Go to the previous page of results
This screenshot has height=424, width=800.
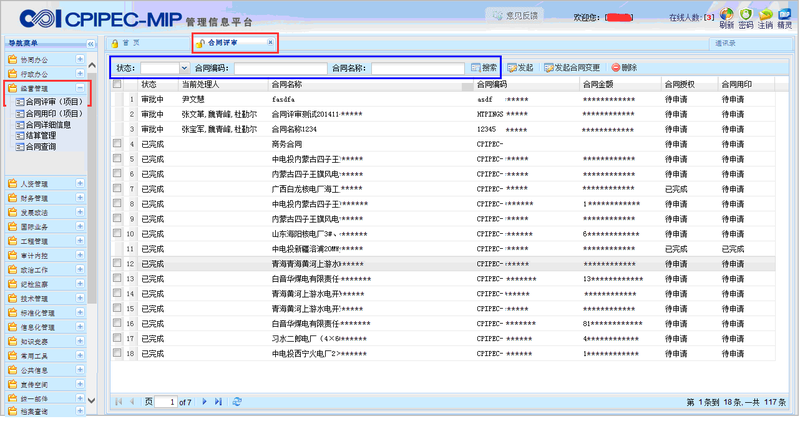click(132, 402)
